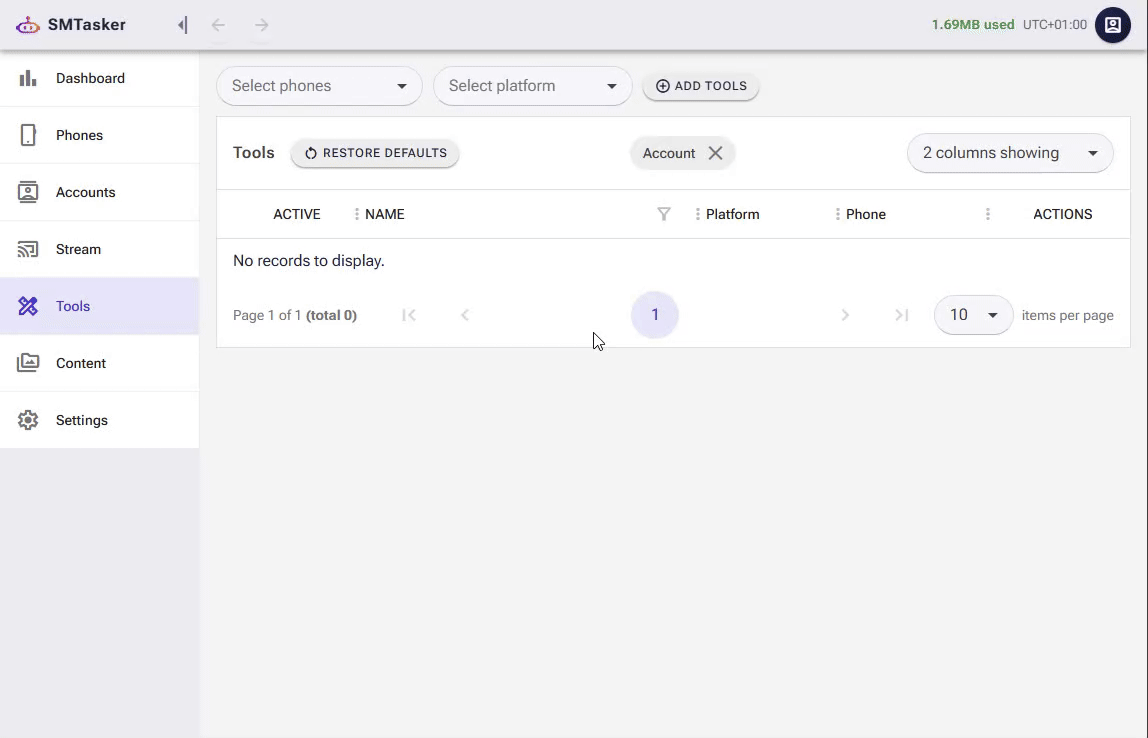Image resolution: width=1148 pixels, height=738 pixels.
Task: Select page 1 in the pagination
Action: (x=655, y=315)
